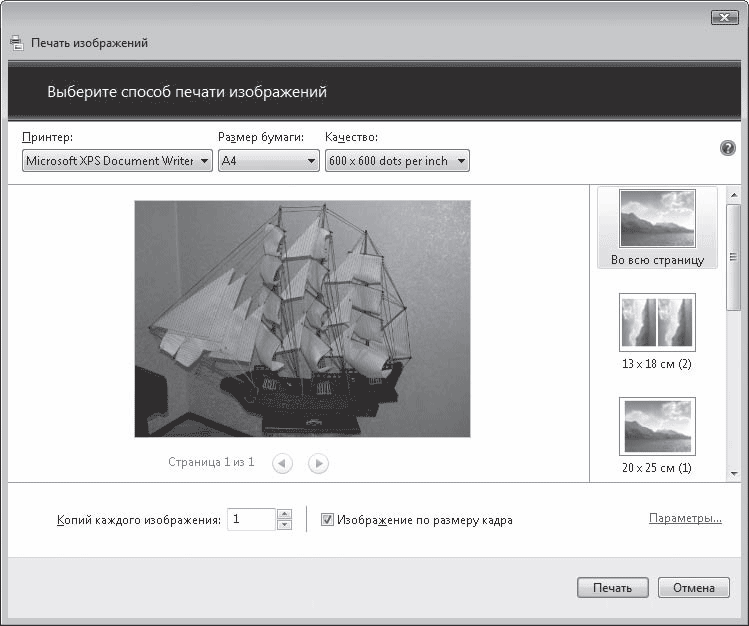Decrease copies with down spinner arrow
Image resolution: width=749 pixels, height=626 pixels.
(x=284, y=525)
